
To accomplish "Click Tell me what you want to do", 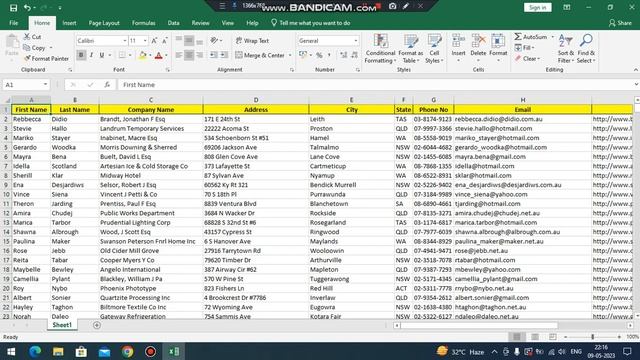I will (x=311, y=23).
